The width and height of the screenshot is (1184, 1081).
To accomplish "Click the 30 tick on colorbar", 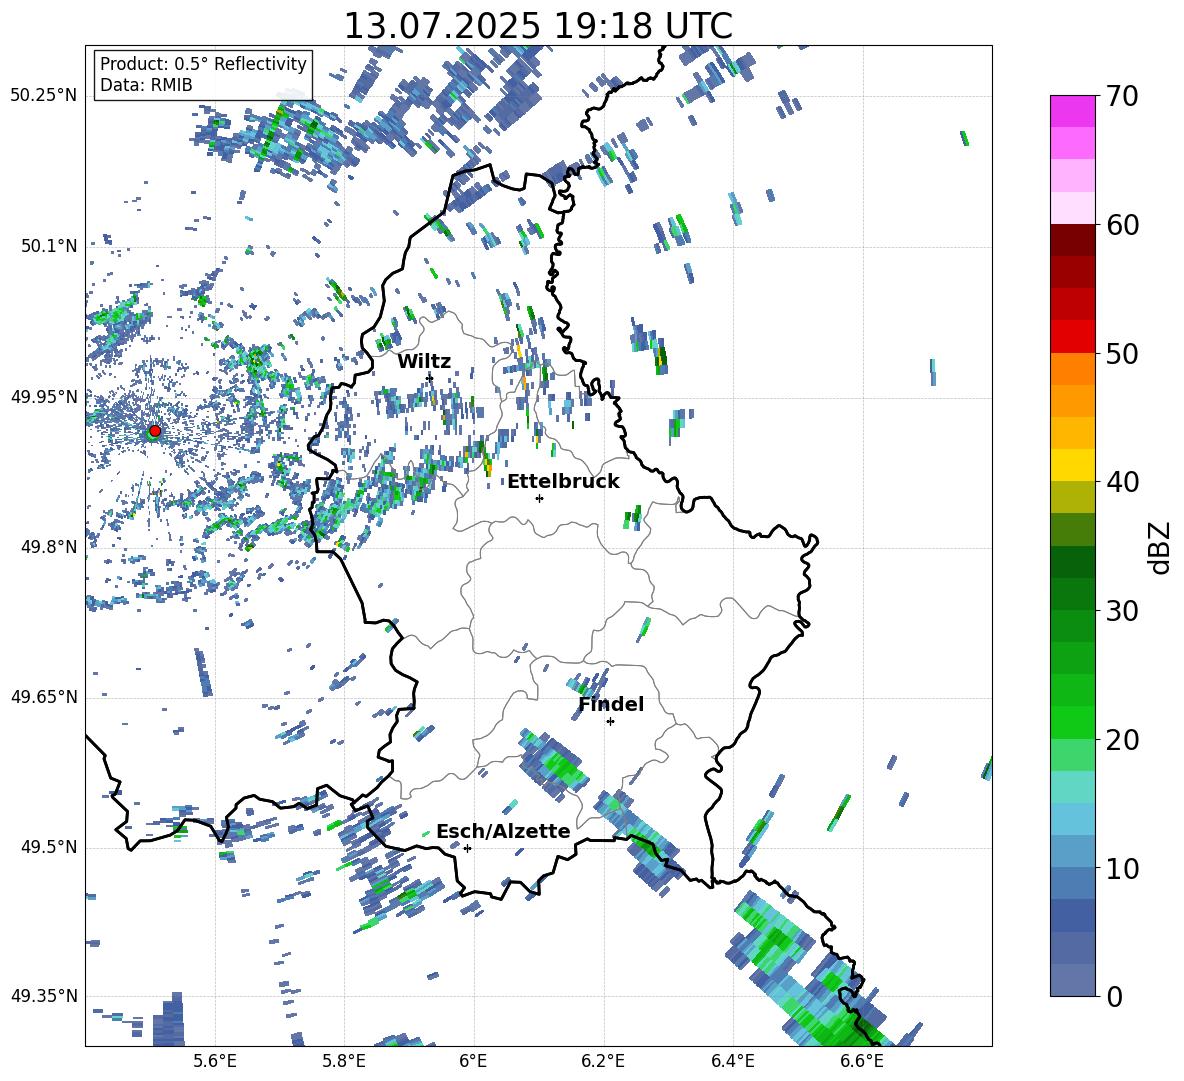I will (1122, 611).
